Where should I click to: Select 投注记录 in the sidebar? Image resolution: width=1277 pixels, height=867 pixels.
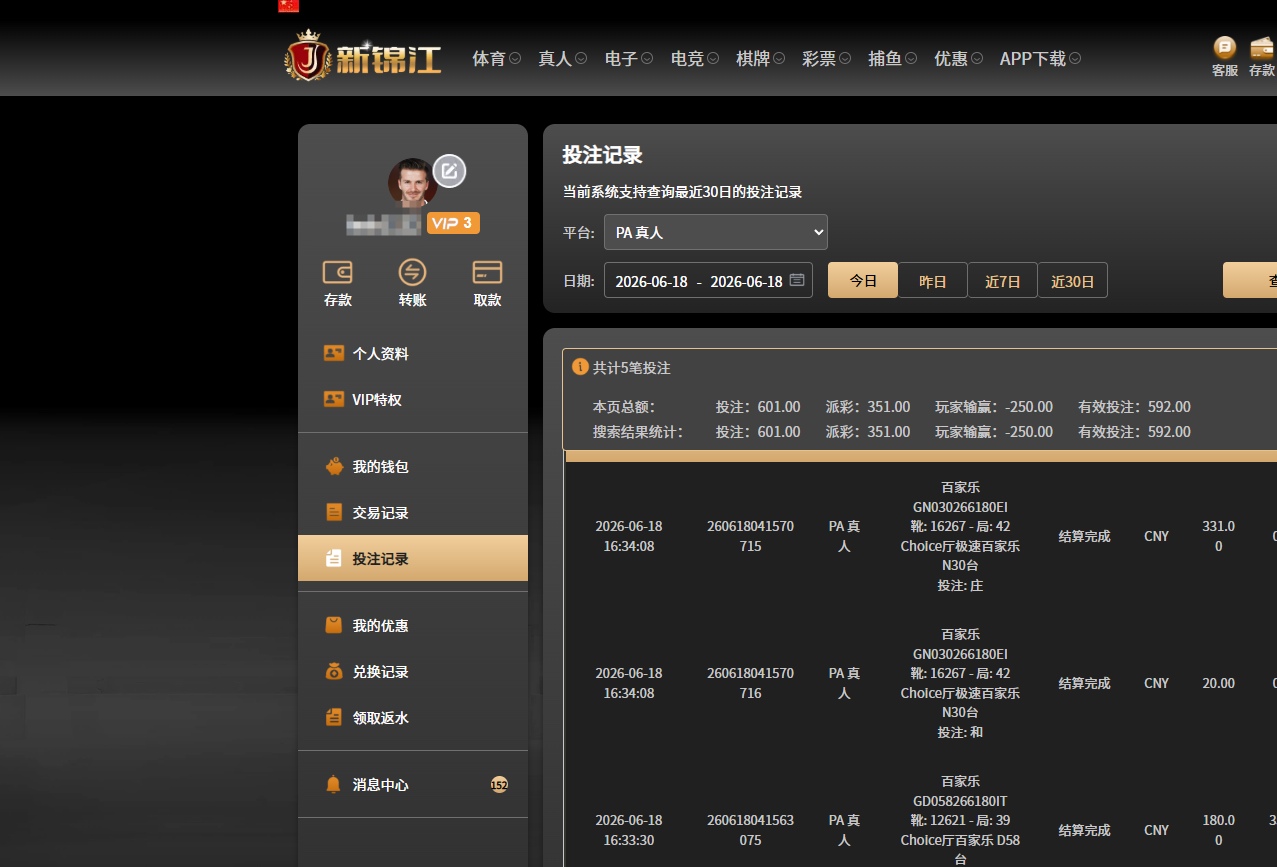pos(412,558)
